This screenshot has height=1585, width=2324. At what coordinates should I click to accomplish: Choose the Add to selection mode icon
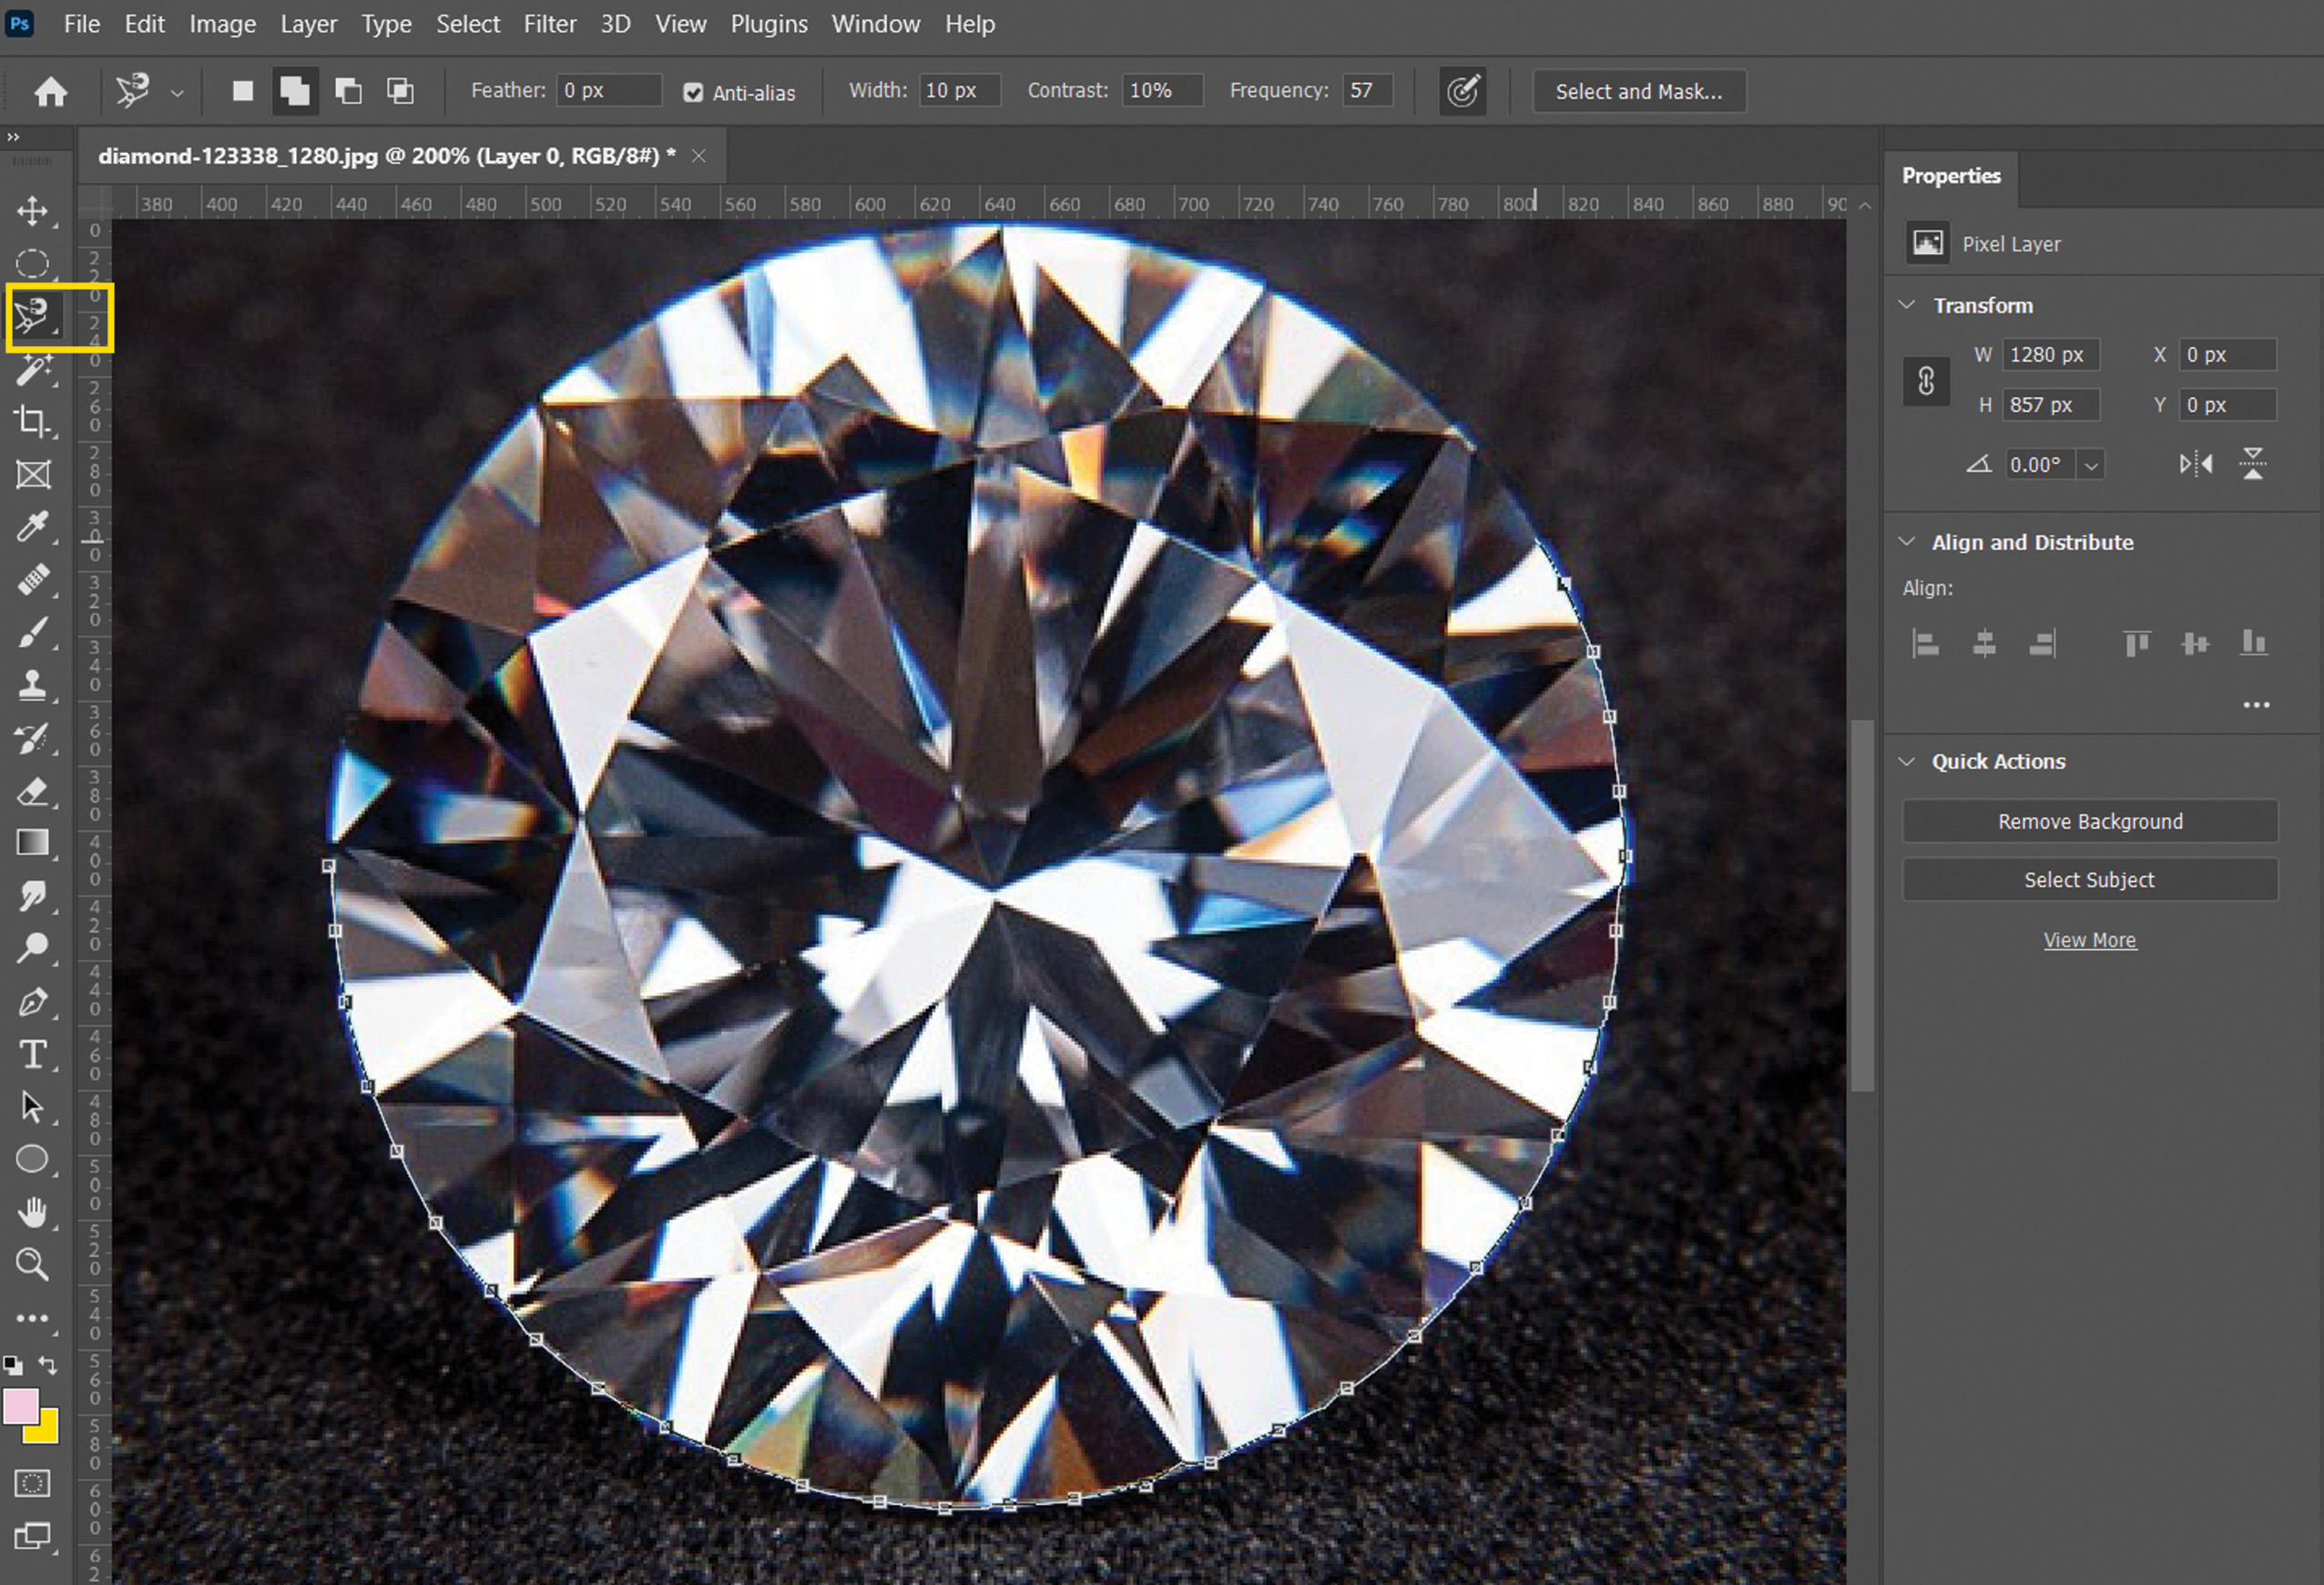pyautogui.click(x=295, y=91)
